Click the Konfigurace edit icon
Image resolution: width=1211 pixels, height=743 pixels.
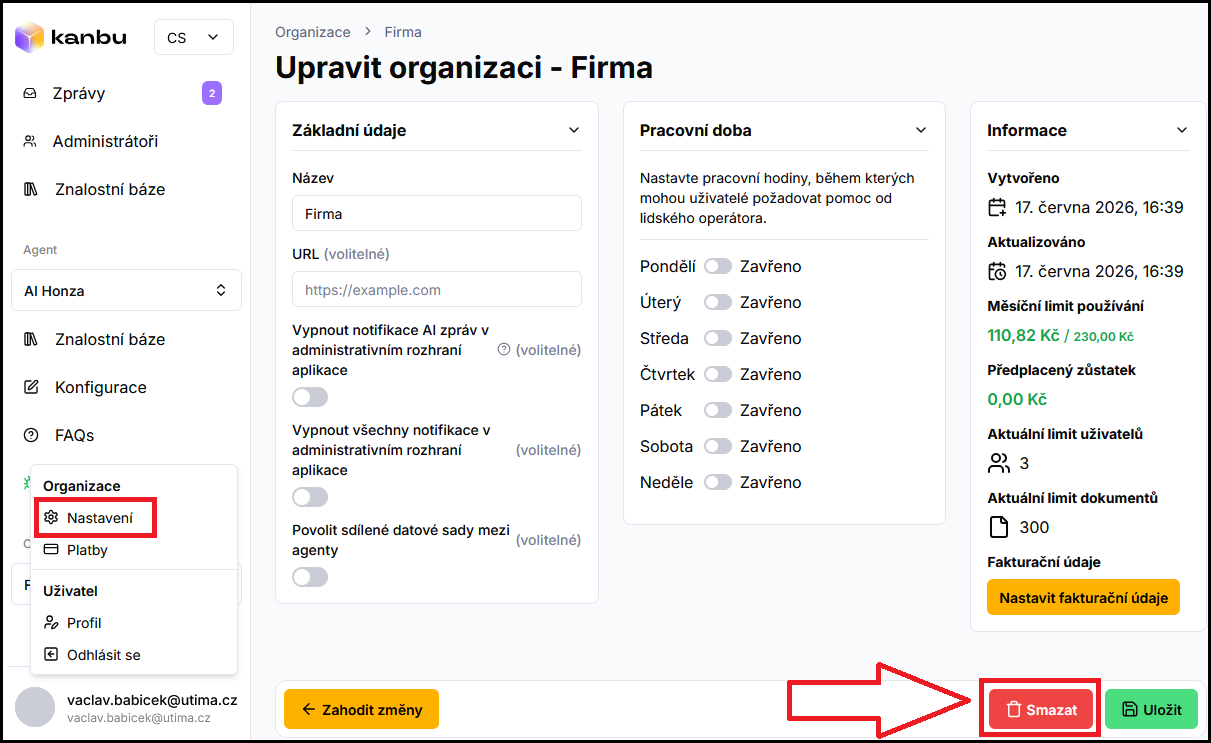click(x=31, y=387)
